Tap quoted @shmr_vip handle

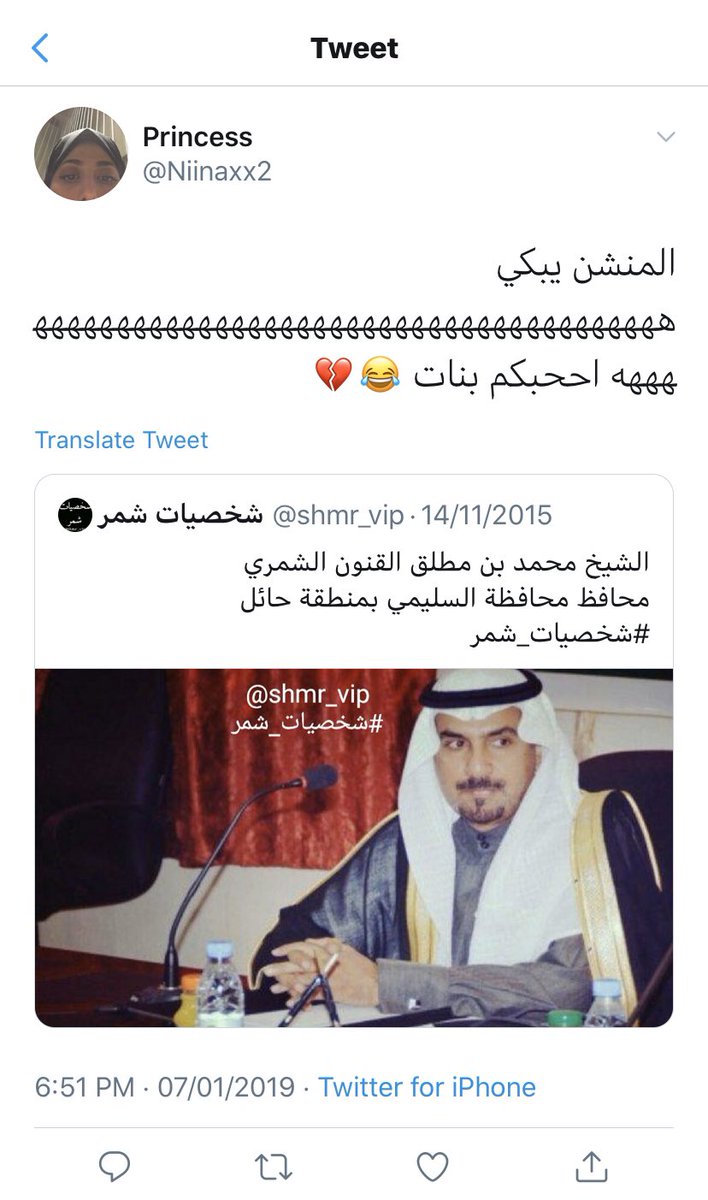(338, 516)
